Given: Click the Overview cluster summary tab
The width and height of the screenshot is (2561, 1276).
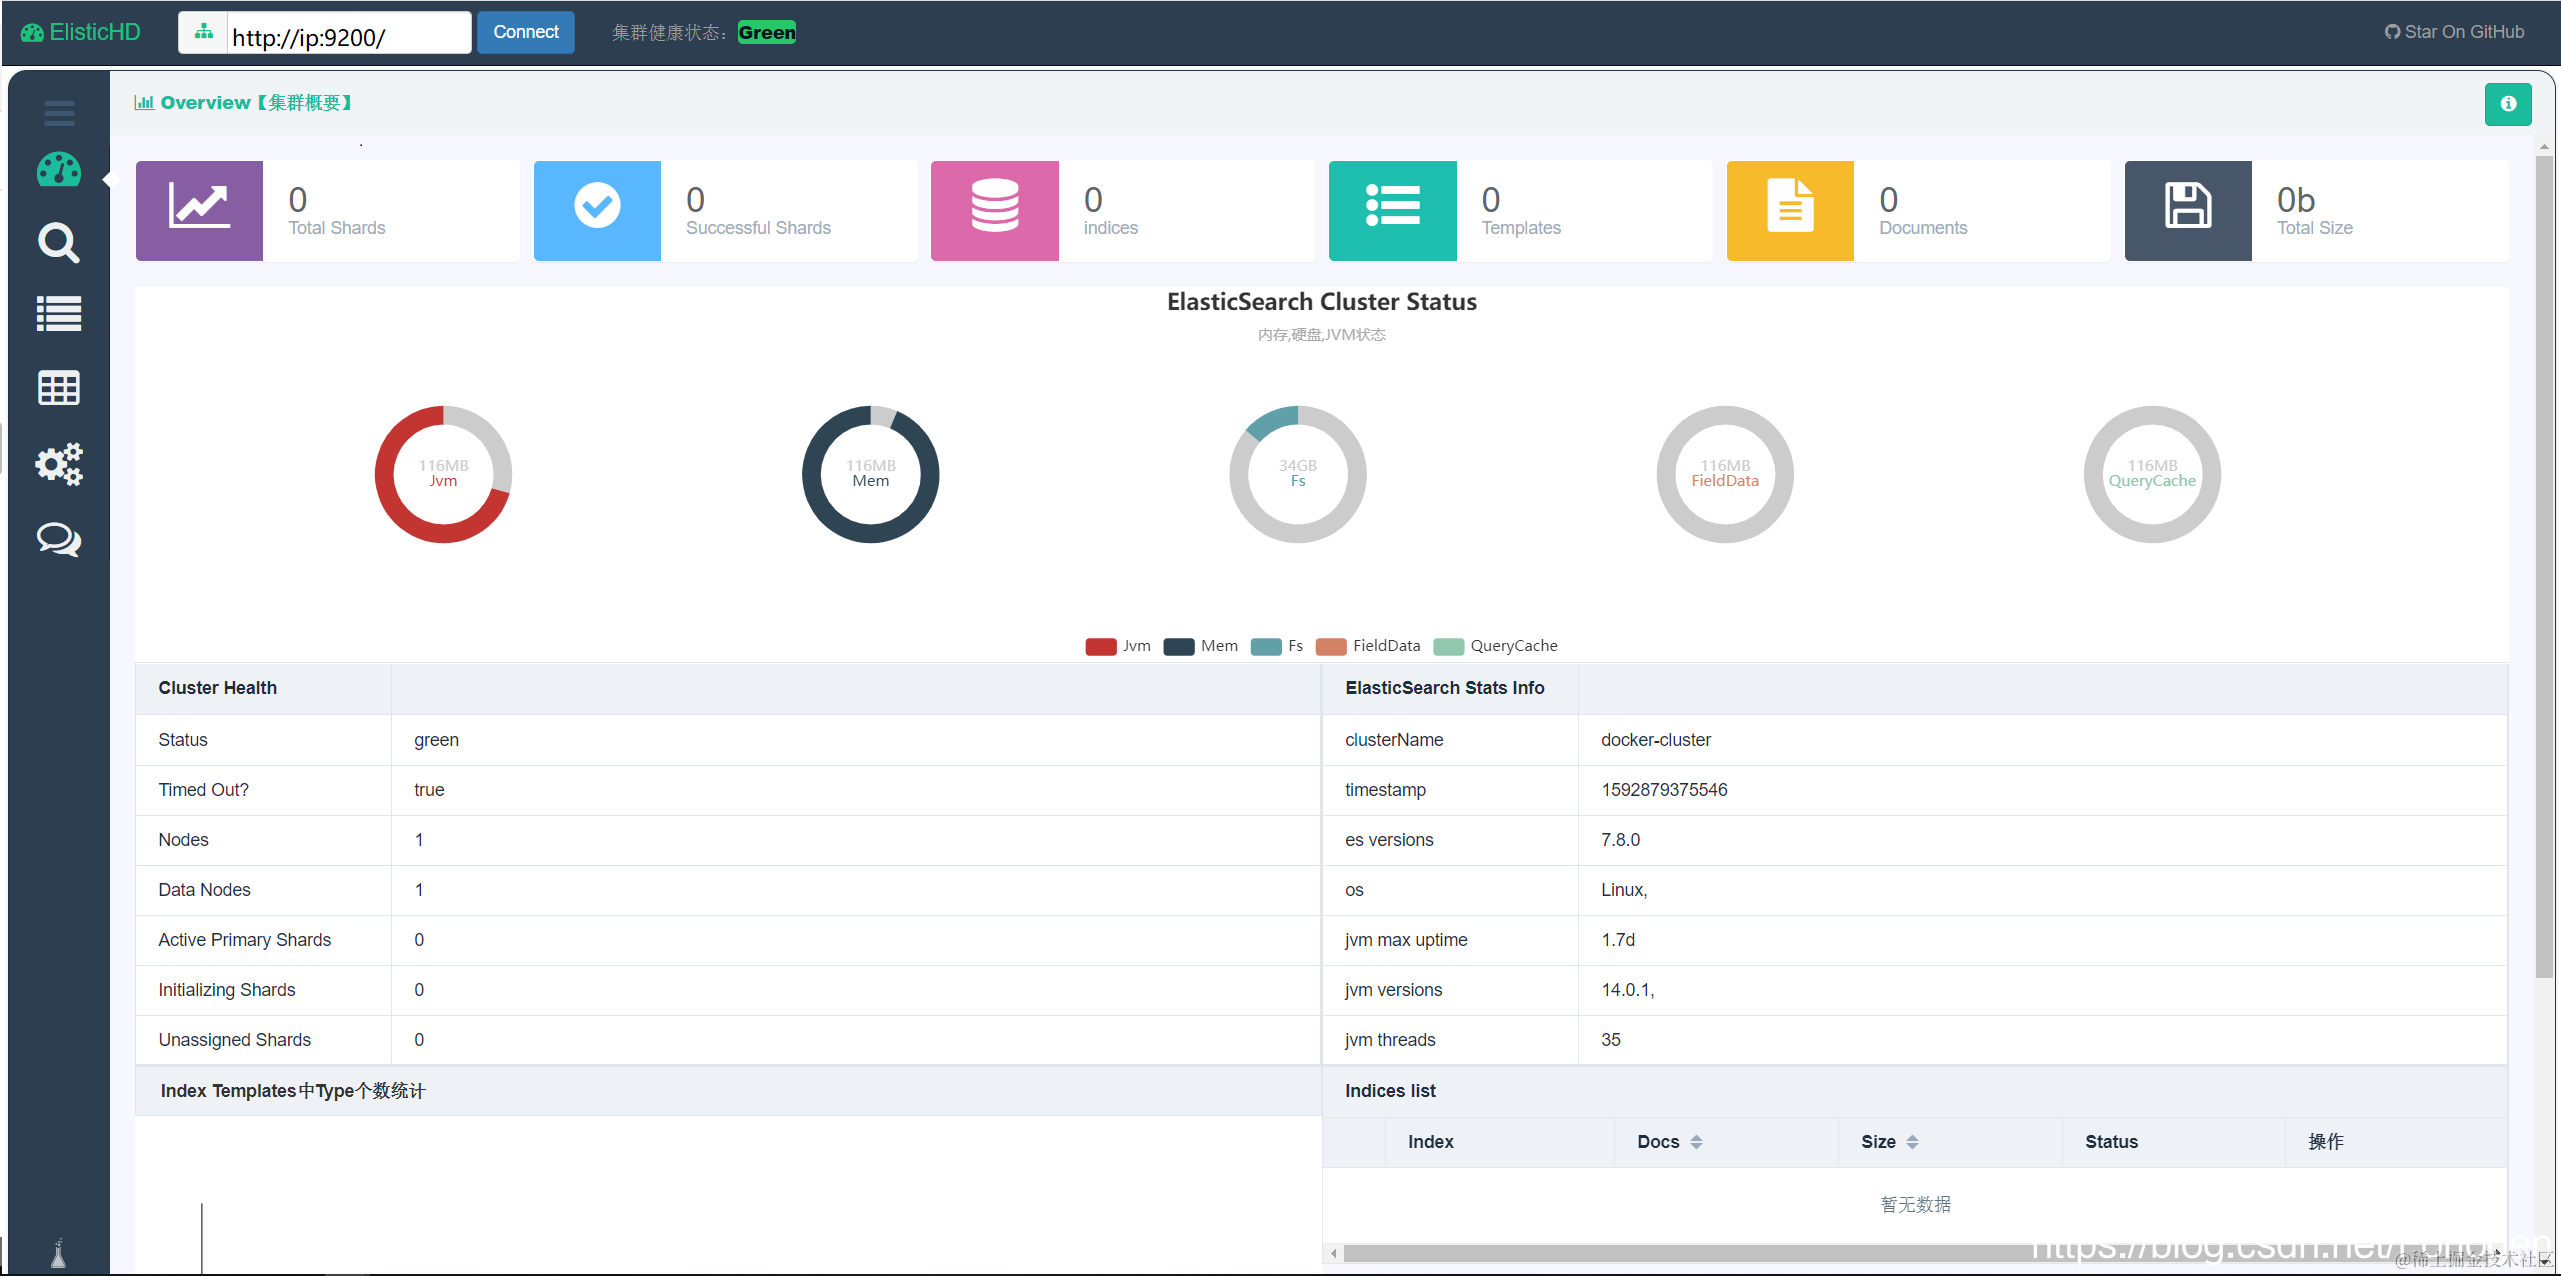Looking at the screenshot, I should (243, 103).
